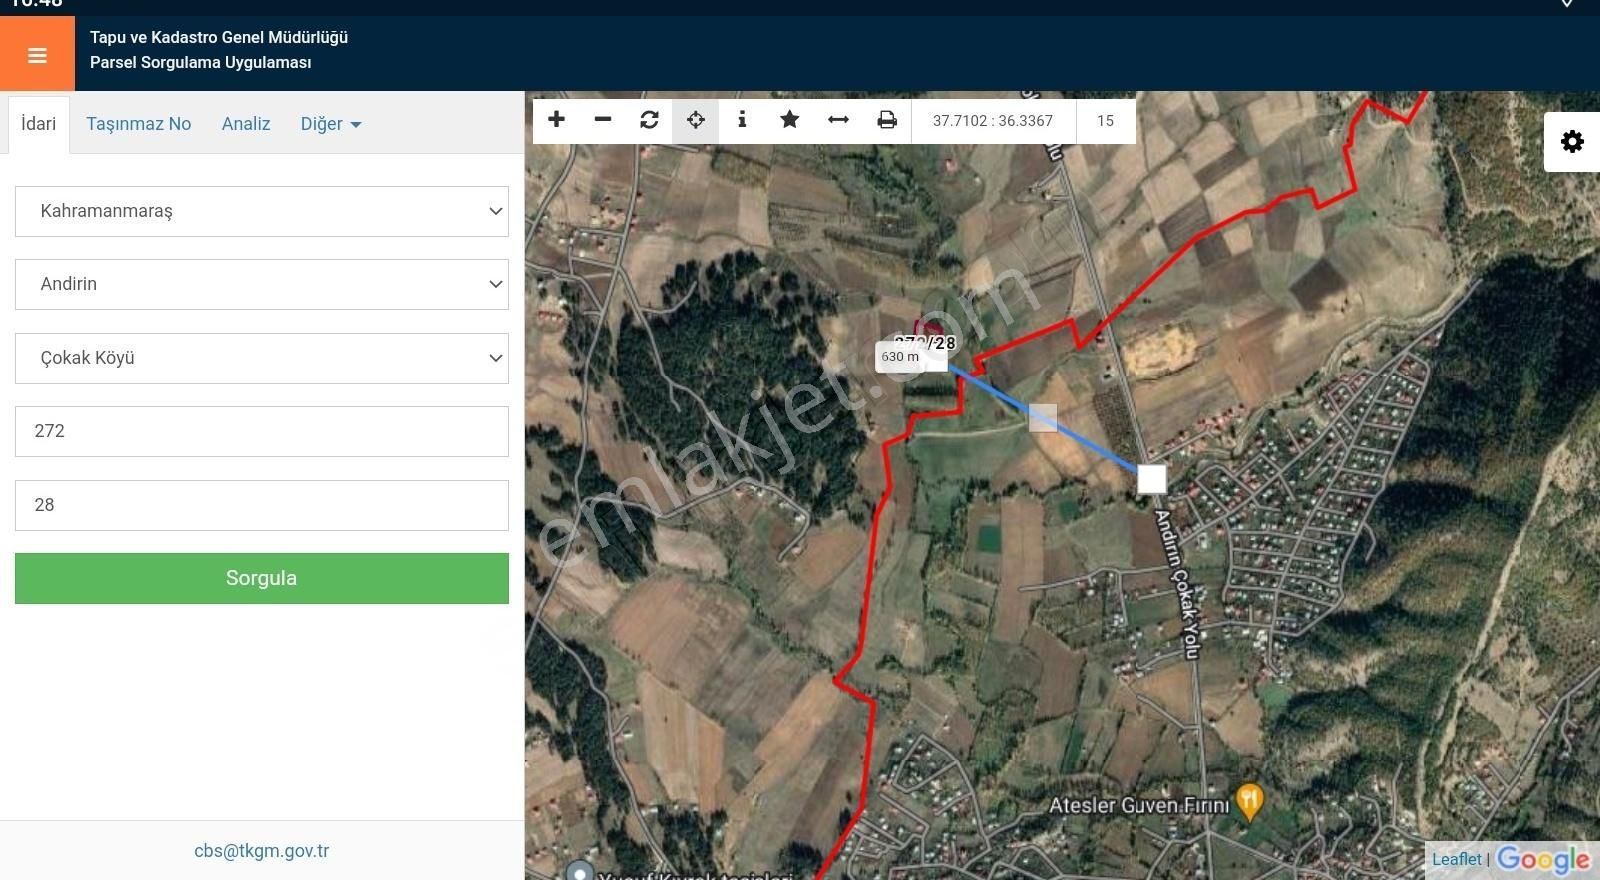Zoom out with the minus tool
The width and height of the screenshot is (1600, 880).
pos(603,120)
